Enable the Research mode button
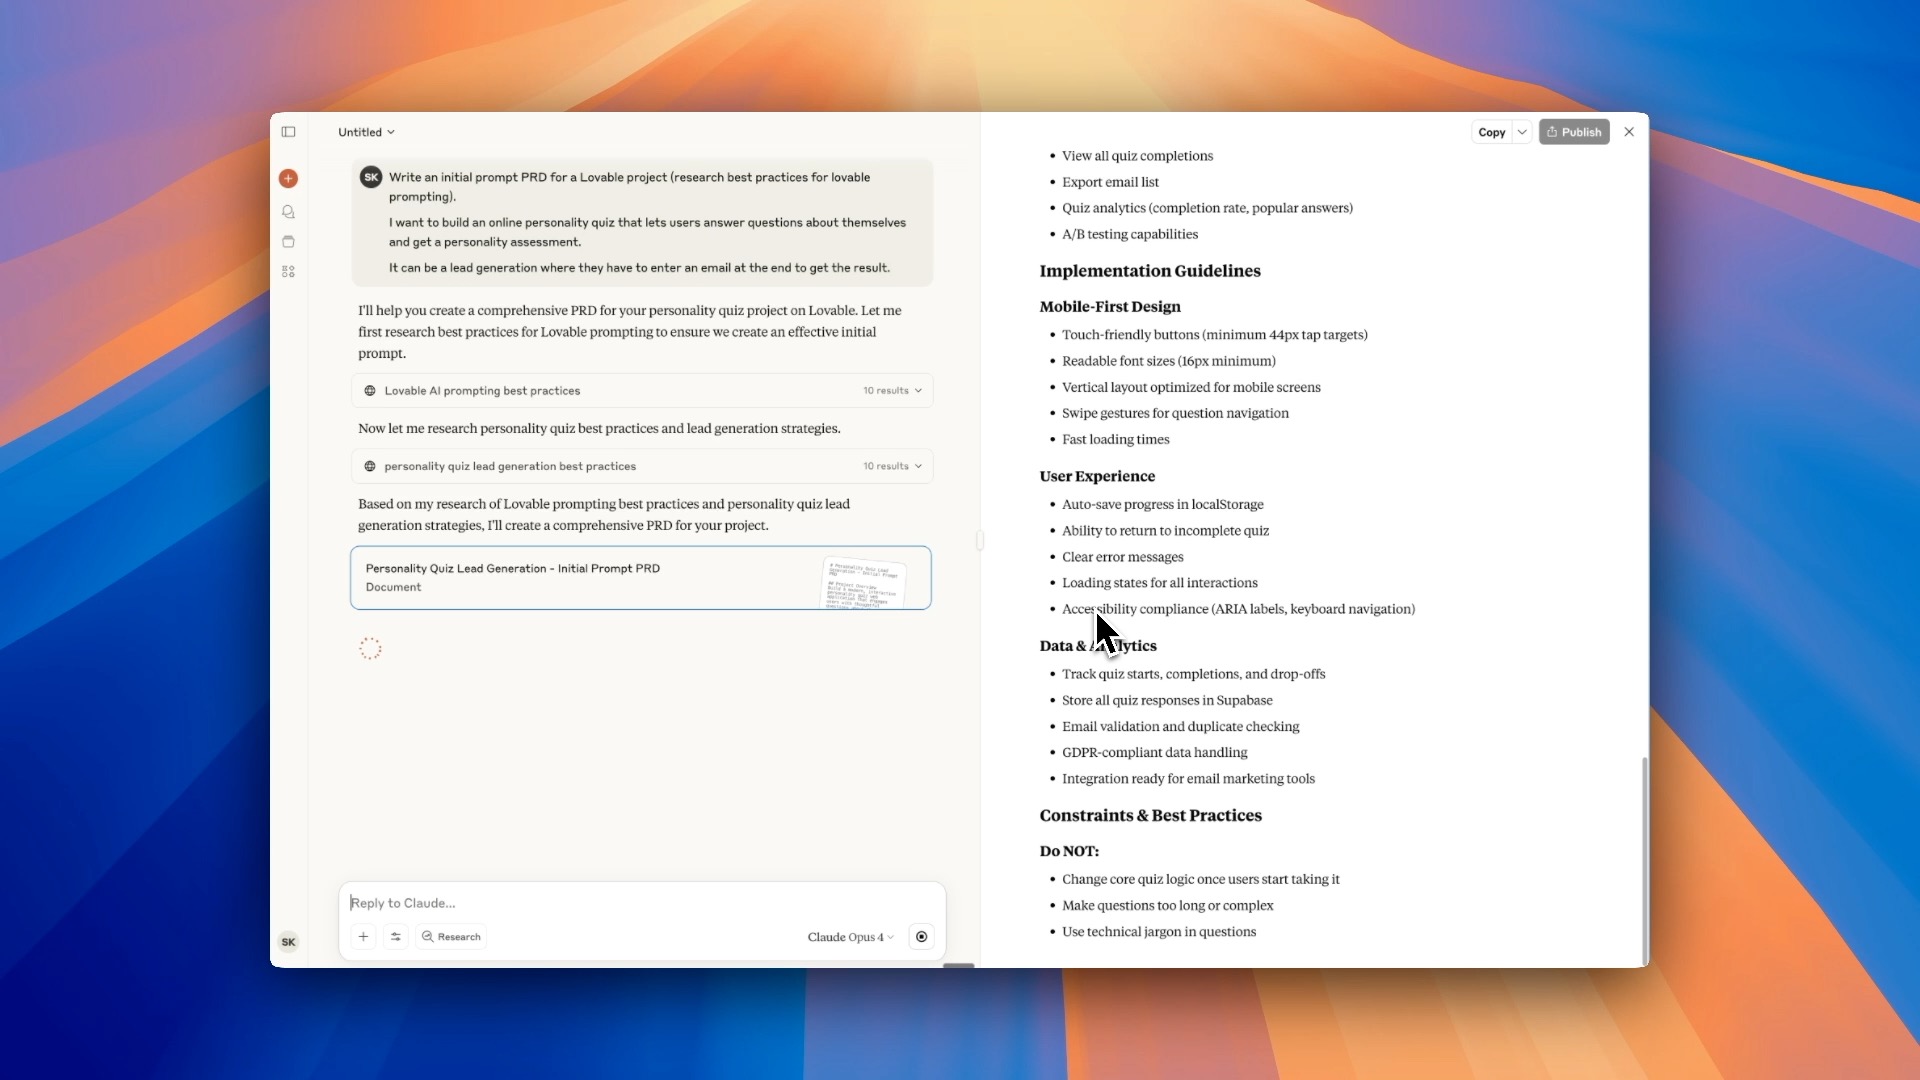1920x1080 pixels. point(451,937)
